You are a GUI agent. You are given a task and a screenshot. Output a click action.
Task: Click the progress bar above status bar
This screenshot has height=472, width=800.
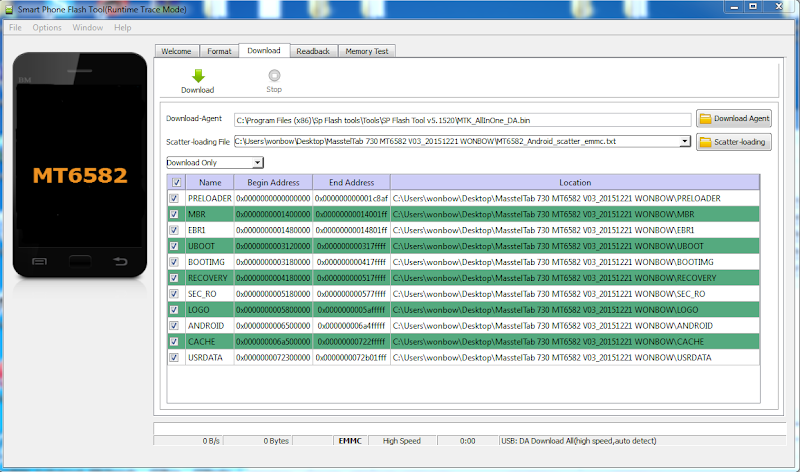tap(469, 428)
